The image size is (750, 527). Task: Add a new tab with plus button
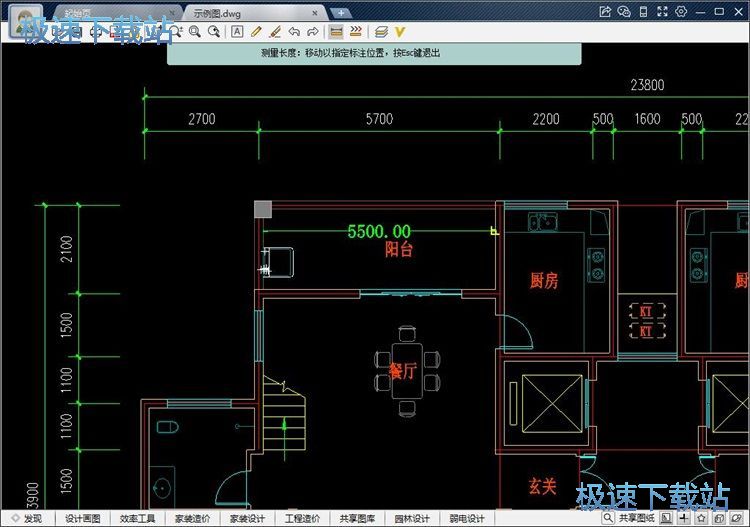(341, 13)
